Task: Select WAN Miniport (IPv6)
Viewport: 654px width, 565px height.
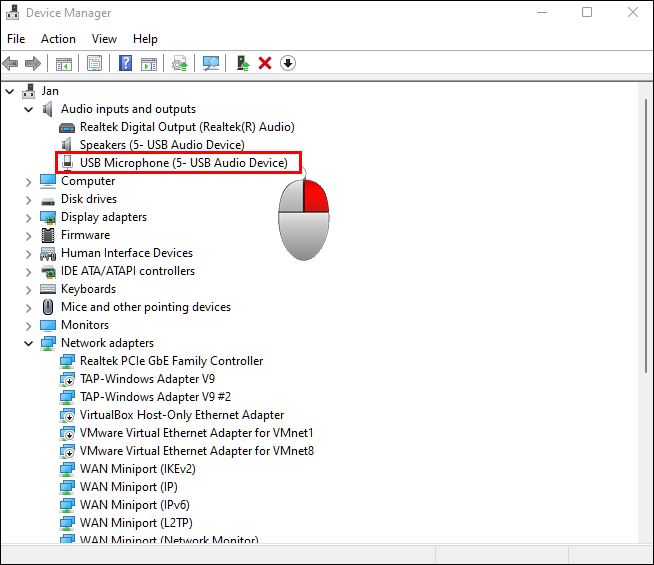Action: [135, 505]
